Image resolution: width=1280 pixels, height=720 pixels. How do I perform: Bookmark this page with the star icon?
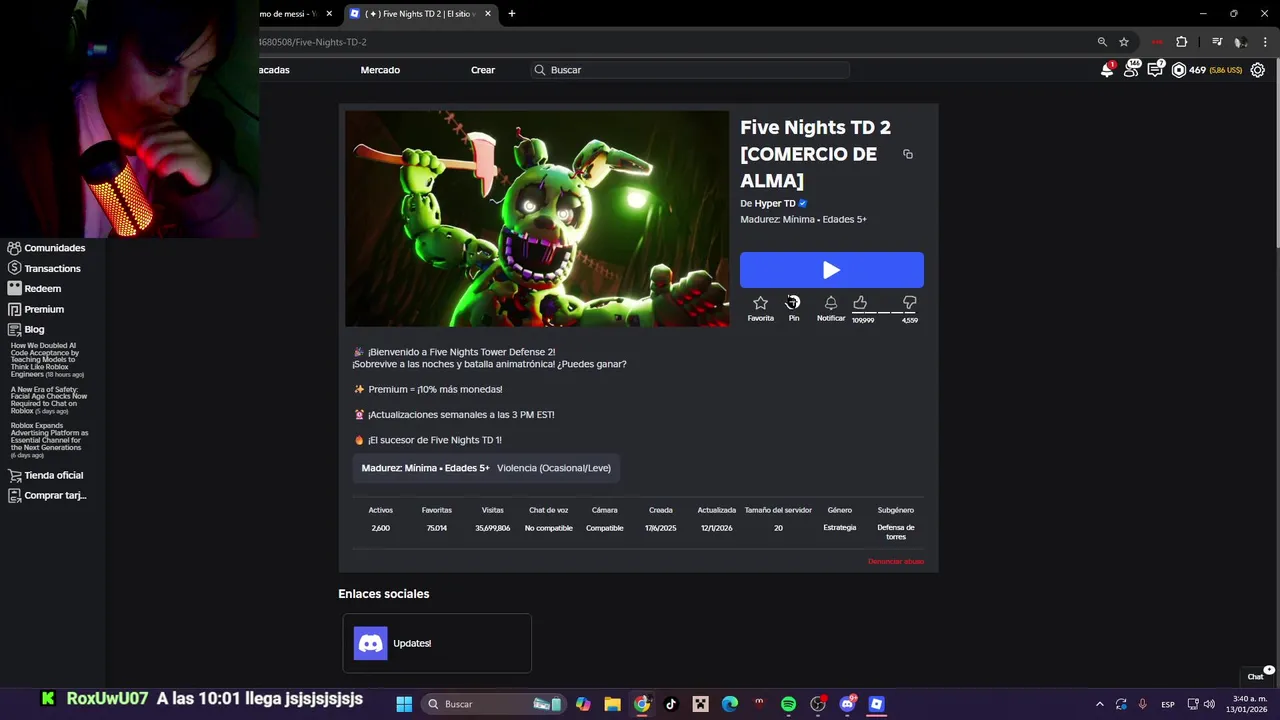[x=1124, y=42]
